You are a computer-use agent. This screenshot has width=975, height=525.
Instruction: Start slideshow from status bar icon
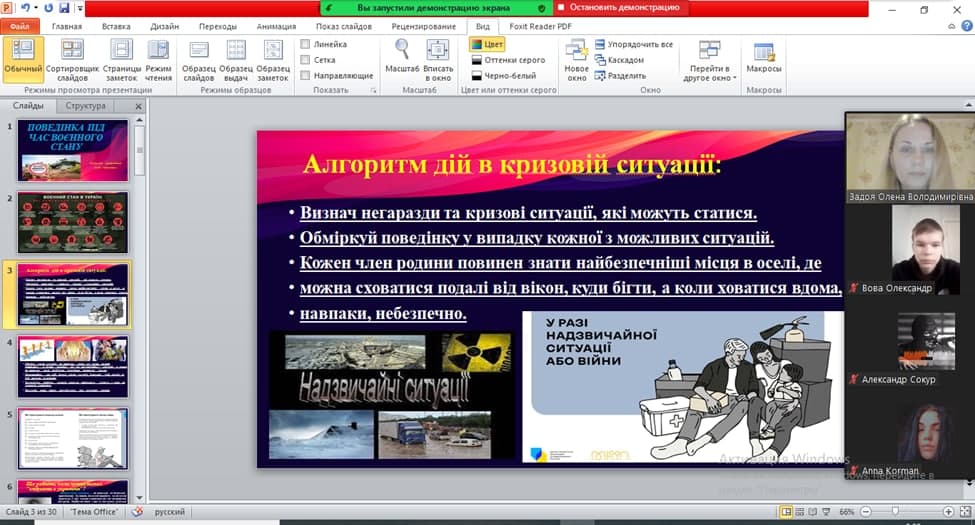(826, 511)
